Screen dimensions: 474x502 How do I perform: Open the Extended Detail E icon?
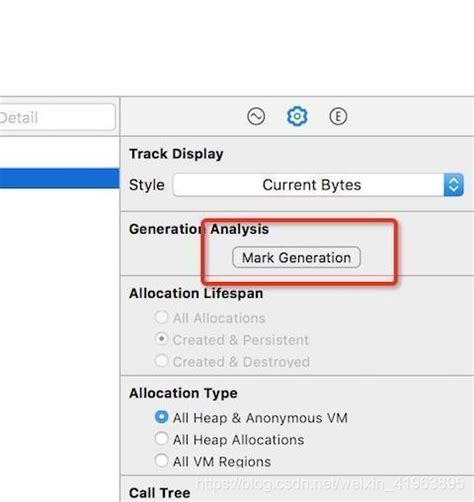click(338, 117)
